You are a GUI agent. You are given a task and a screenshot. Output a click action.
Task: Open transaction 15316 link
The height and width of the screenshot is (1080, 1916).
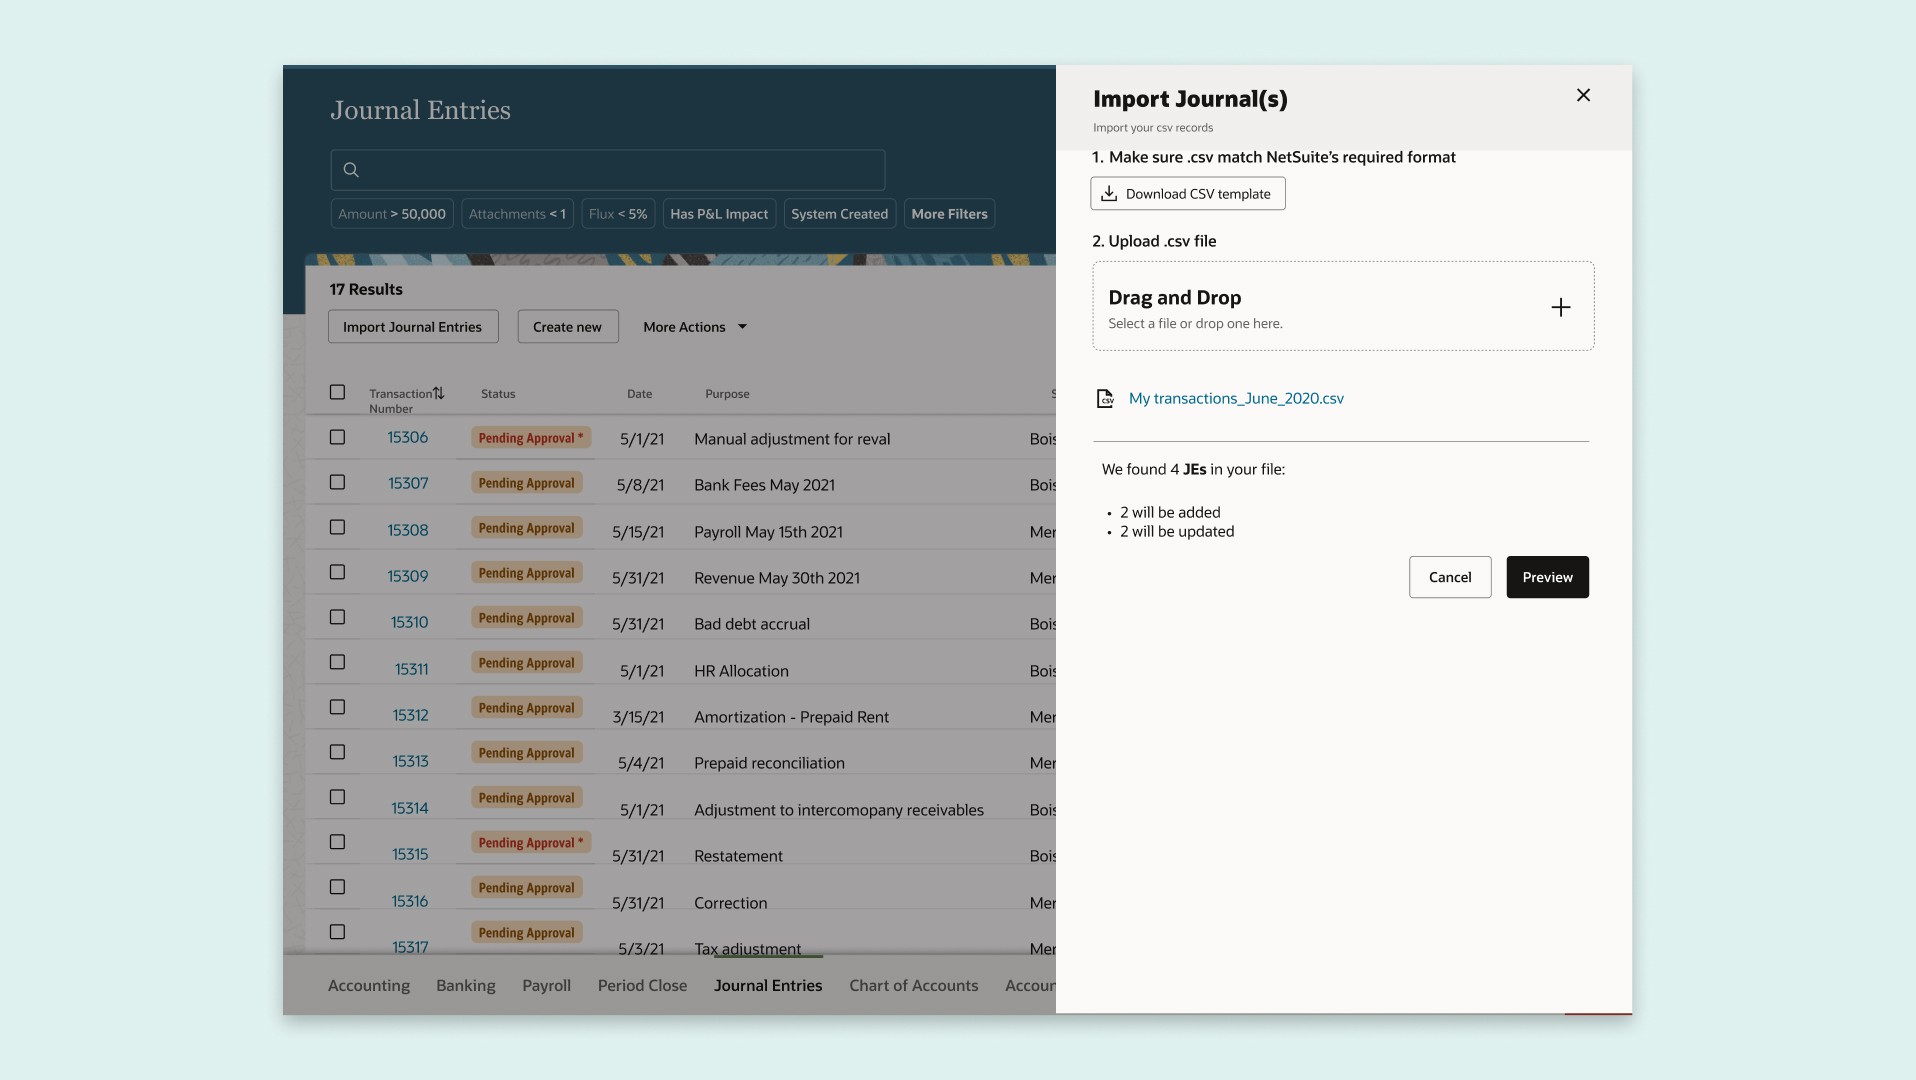click(x=410, y=901)
